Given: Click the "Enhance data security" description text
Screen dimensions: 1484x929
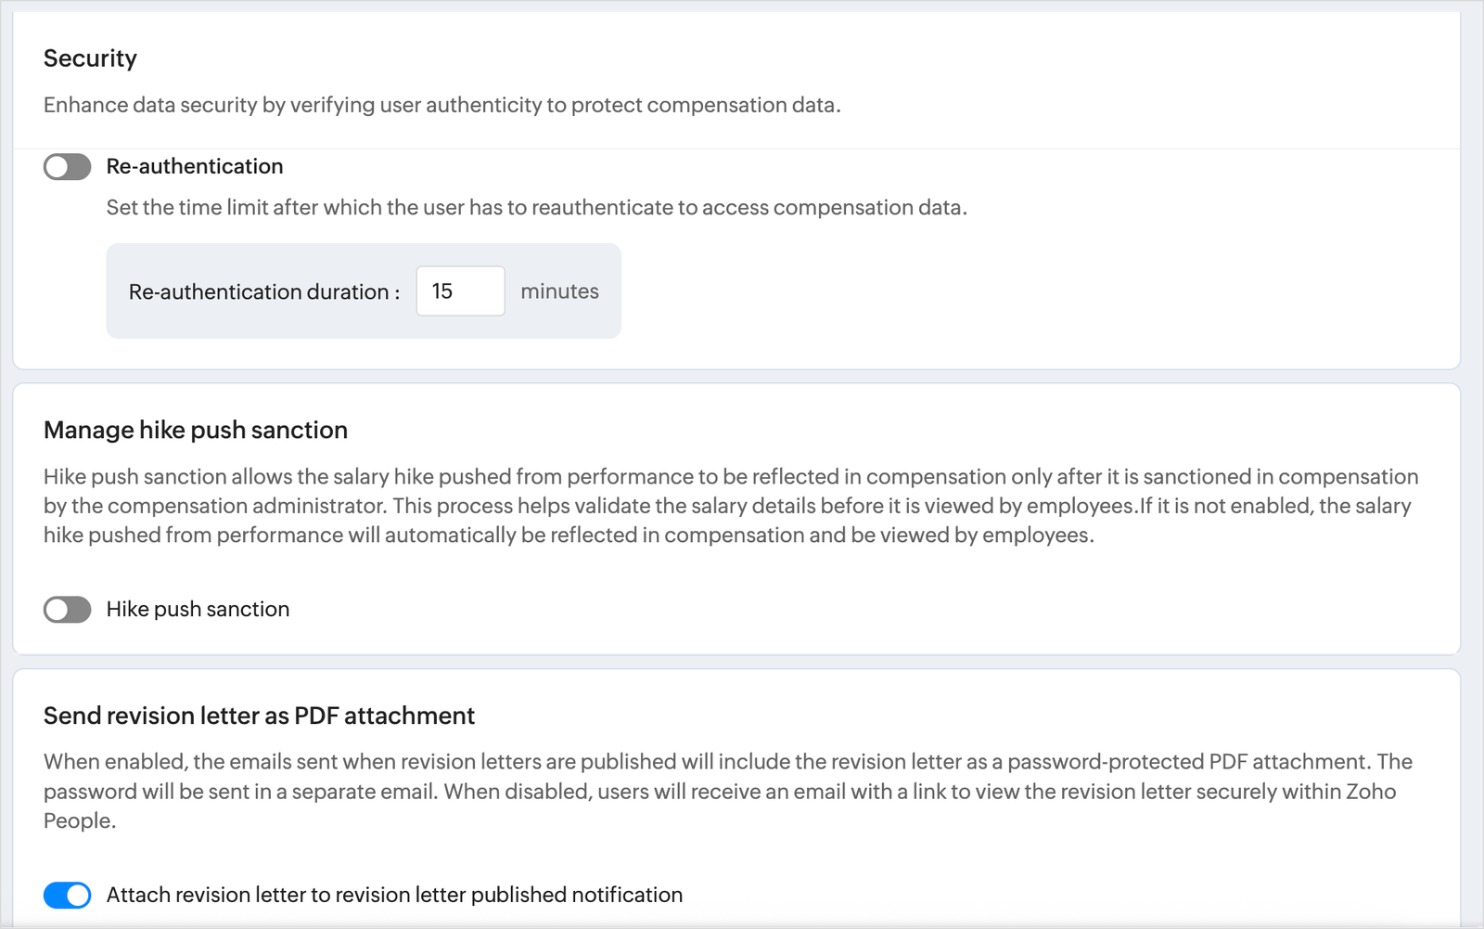Looking at the screenshot, I should [x=441, y=105].
